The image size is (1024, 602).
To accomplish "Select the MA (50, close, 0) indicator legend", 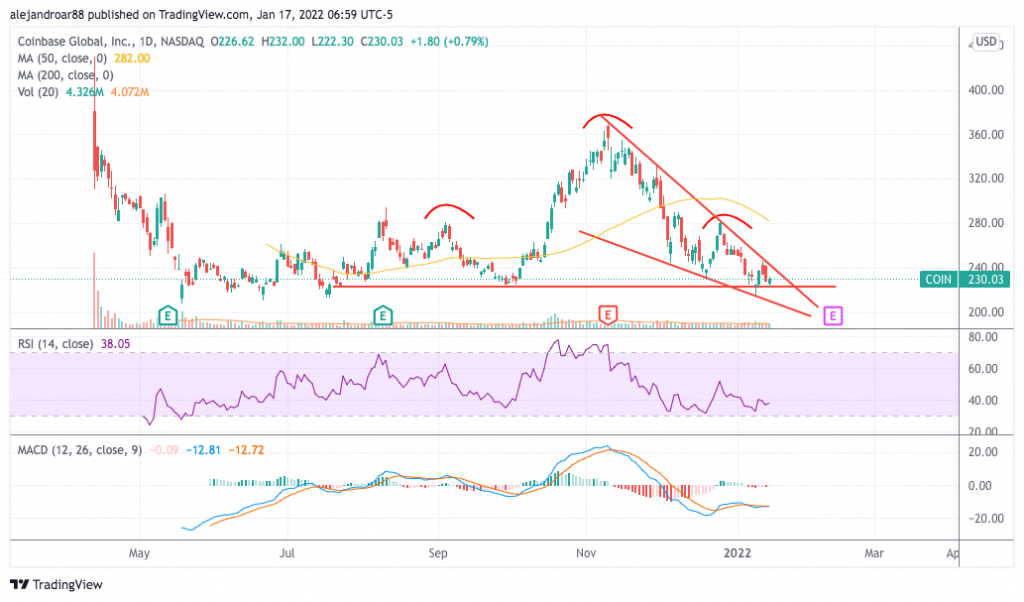I will click(62, 58).
